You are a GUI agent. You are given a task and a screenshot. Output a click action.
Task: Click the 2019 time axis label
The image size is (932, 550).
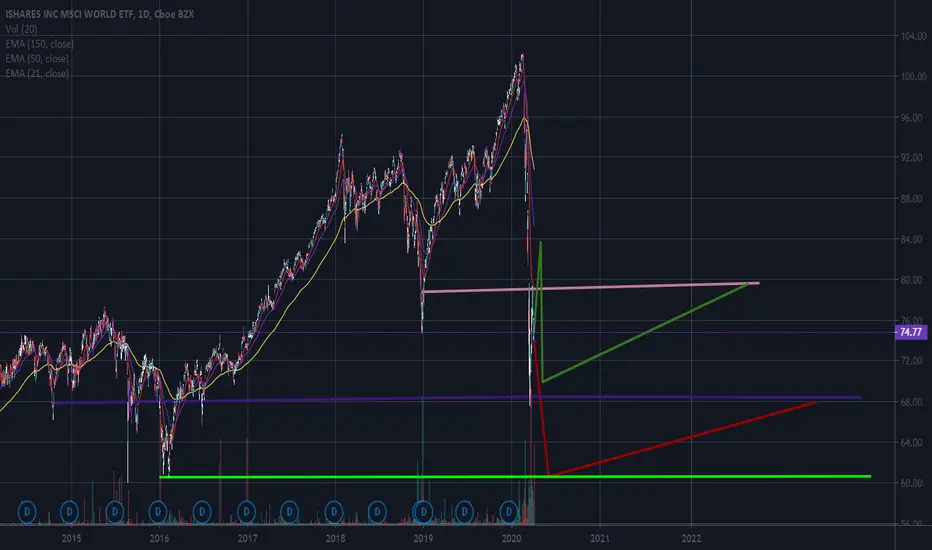(x=423, y=539)
